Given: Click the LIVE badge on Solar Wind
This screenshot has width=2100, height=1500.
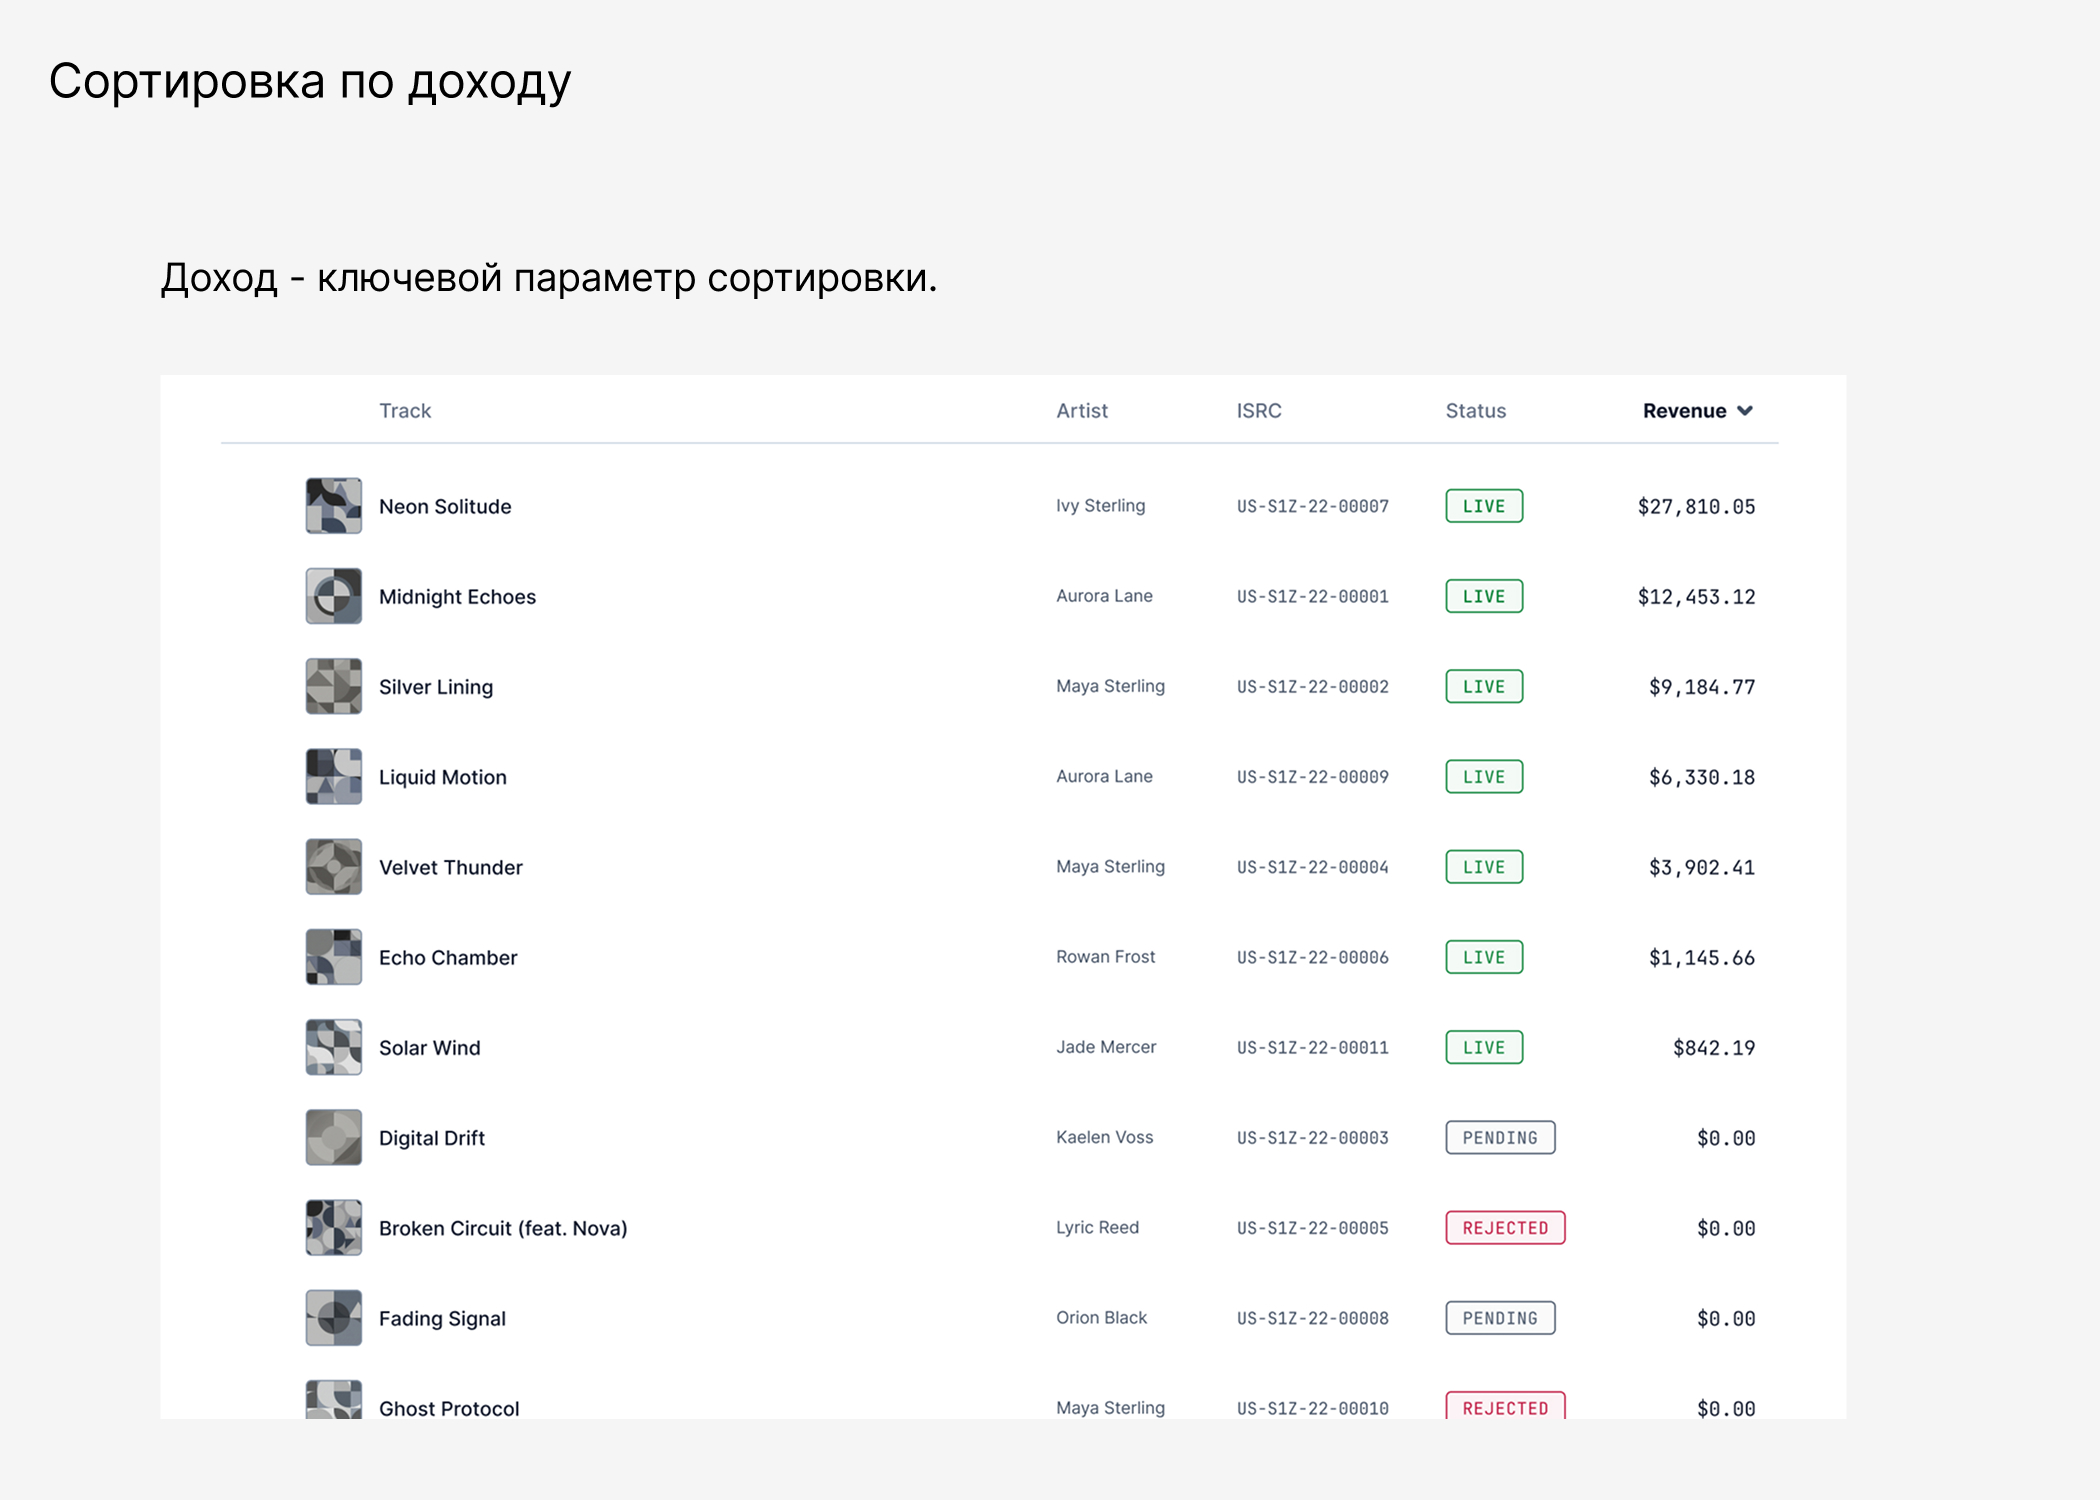Looking at the screenshot, I should pos(1484,1047).
